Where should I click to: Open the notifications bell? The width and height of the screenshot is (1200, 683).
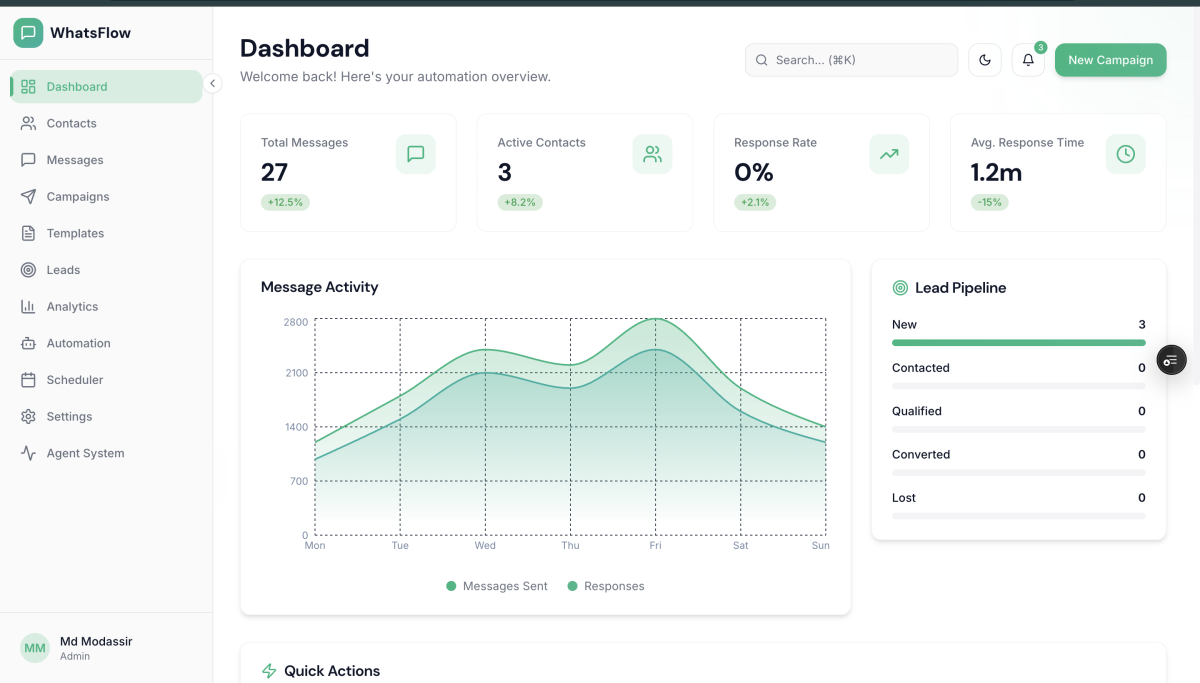coord(1027,60)
